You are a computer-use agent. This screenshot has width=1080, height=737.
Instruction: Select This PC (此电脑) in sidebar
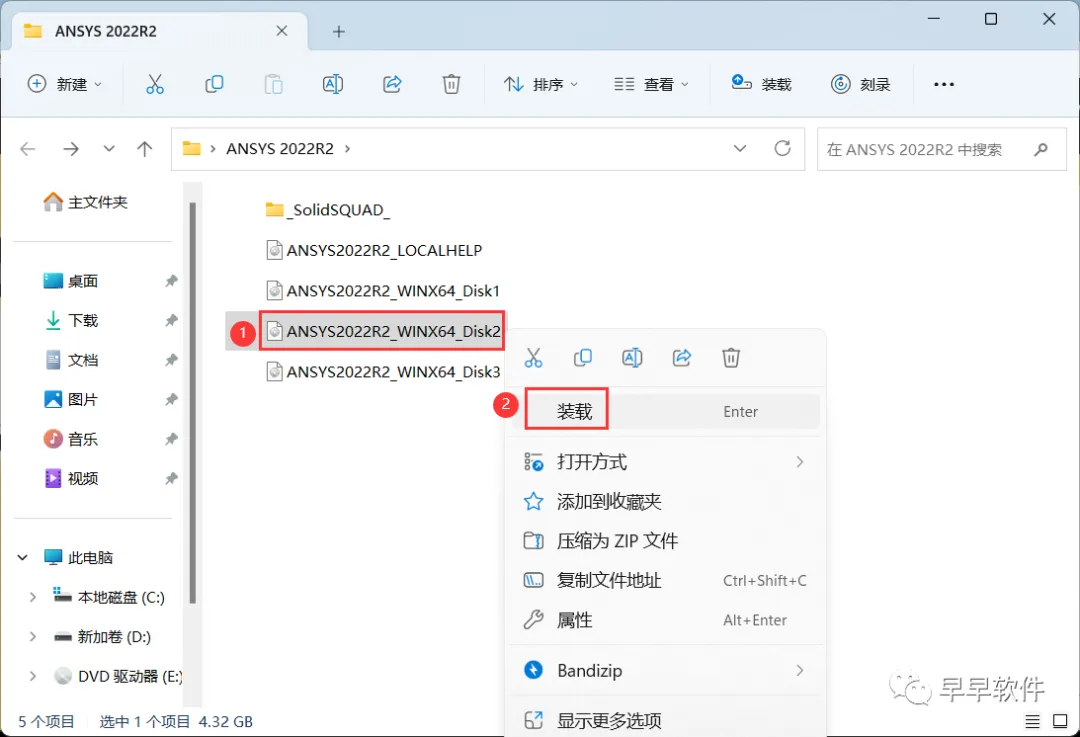[x=78, y=557]
